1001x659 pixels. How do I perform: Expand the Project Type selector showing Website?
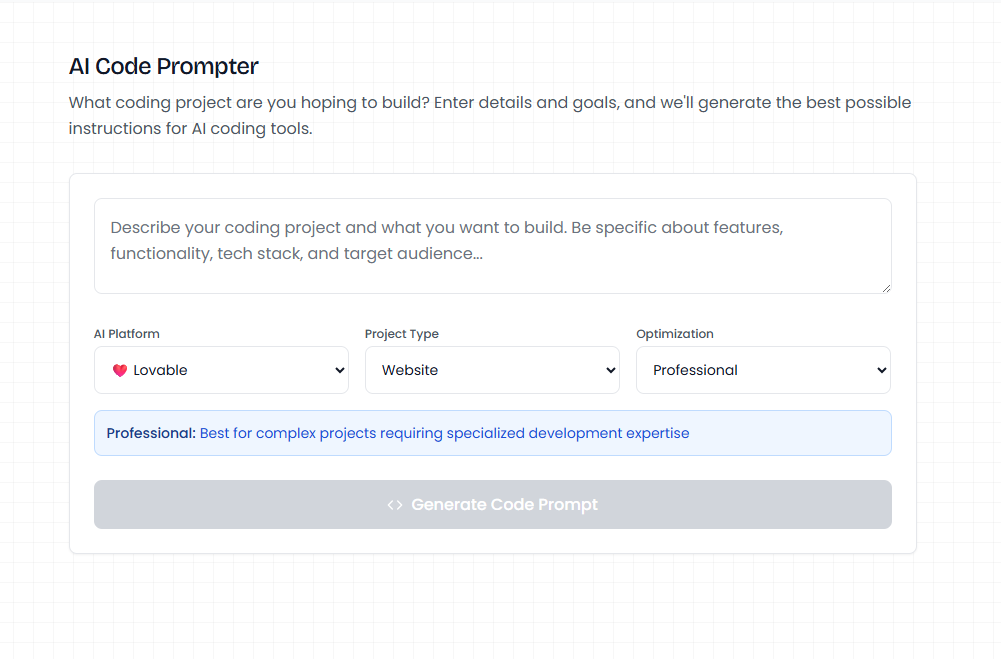pyautogui.click(x=492, y=370)
